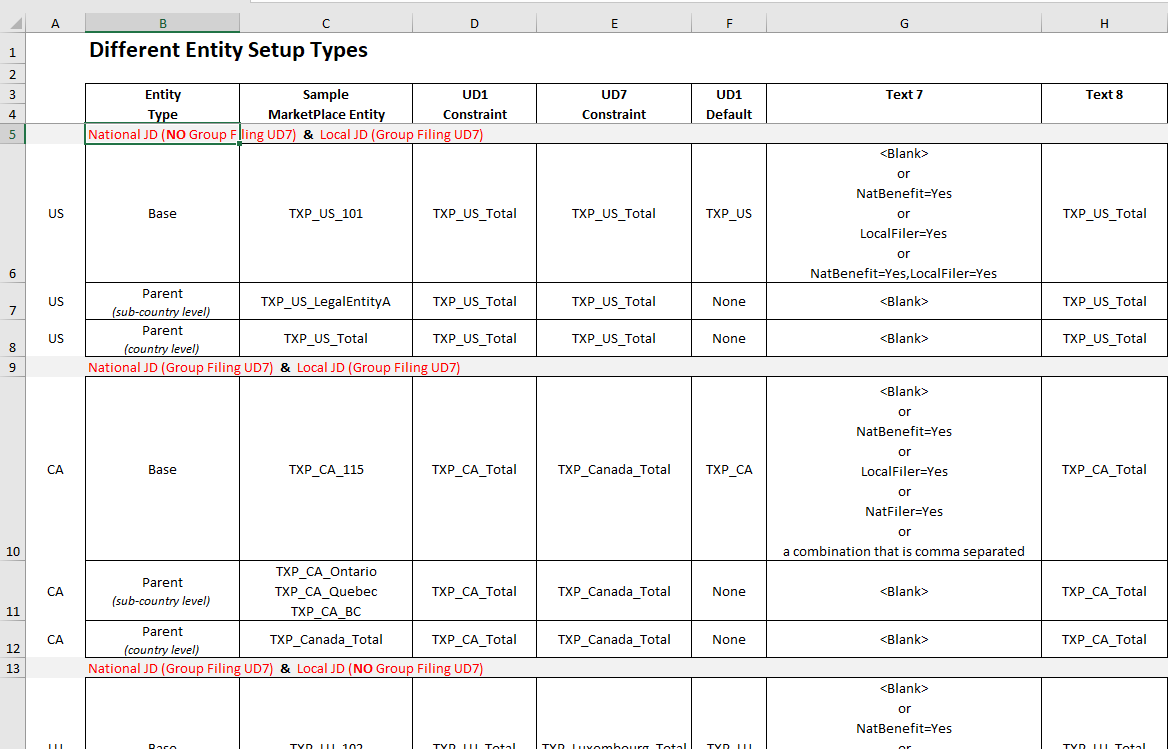
Task: Select the Base entity type cell for US
Action: (x=162, y=213)
